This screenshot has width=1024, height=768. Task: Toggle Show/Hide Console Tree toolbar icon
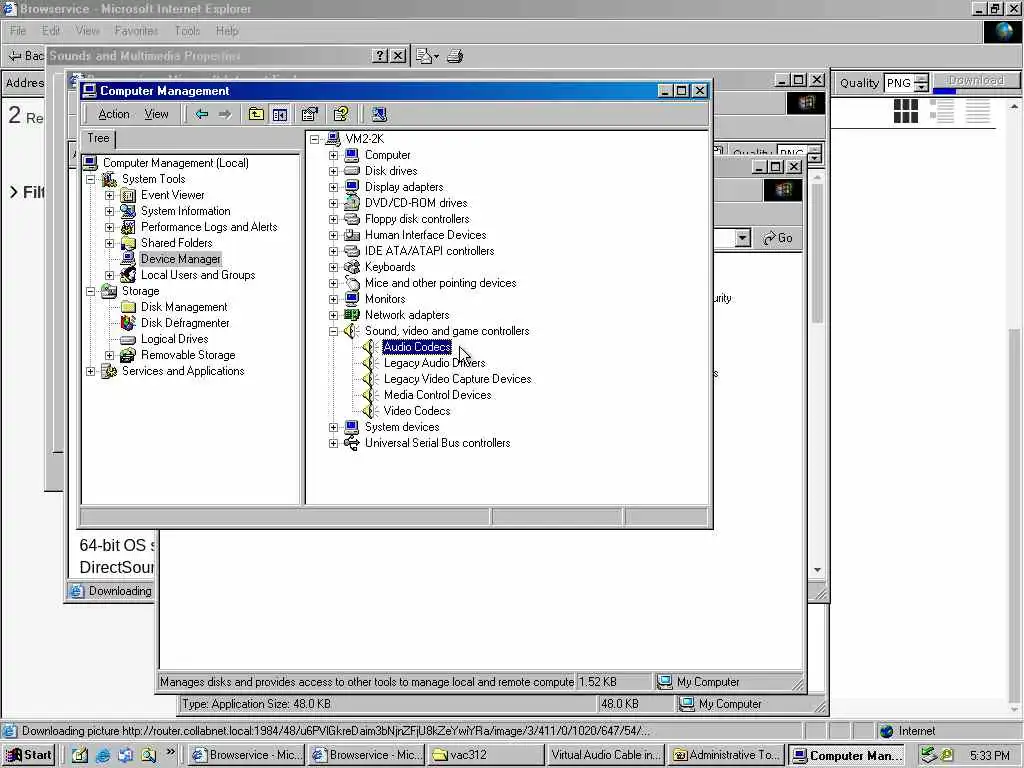pyautogui.click(x=280, y=114)
